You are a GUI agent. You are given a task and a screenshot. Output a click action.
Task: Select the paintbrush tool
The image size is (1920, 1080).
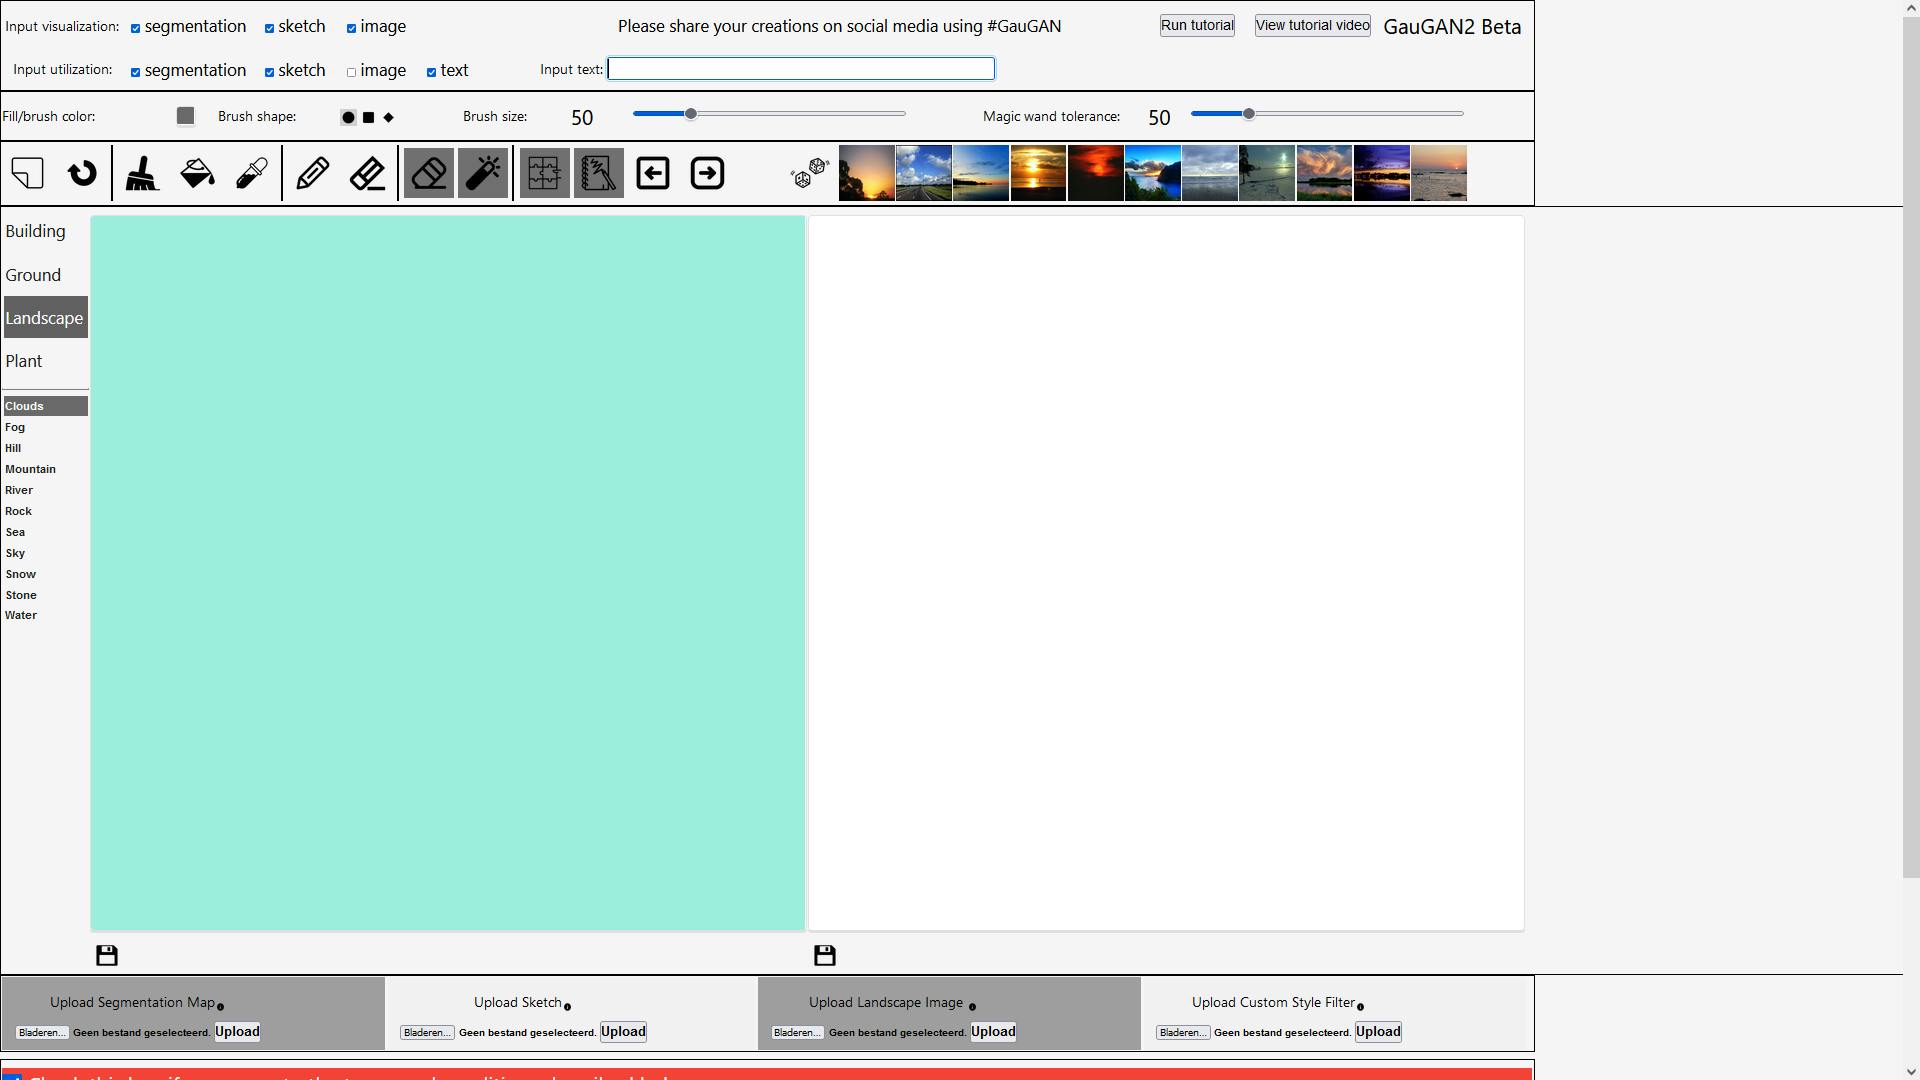(x=142, y=173)
